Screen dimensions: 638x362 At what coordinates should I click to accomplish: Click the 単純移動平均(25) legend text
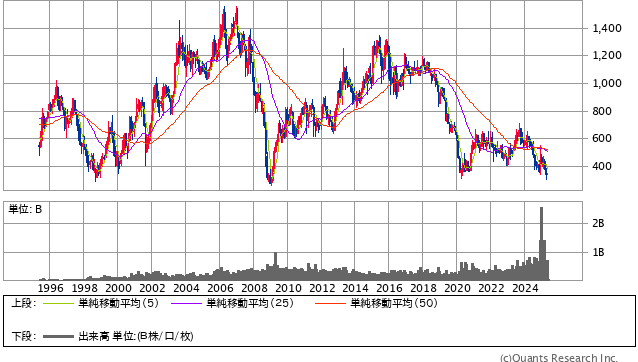click(x=250, y=303)
